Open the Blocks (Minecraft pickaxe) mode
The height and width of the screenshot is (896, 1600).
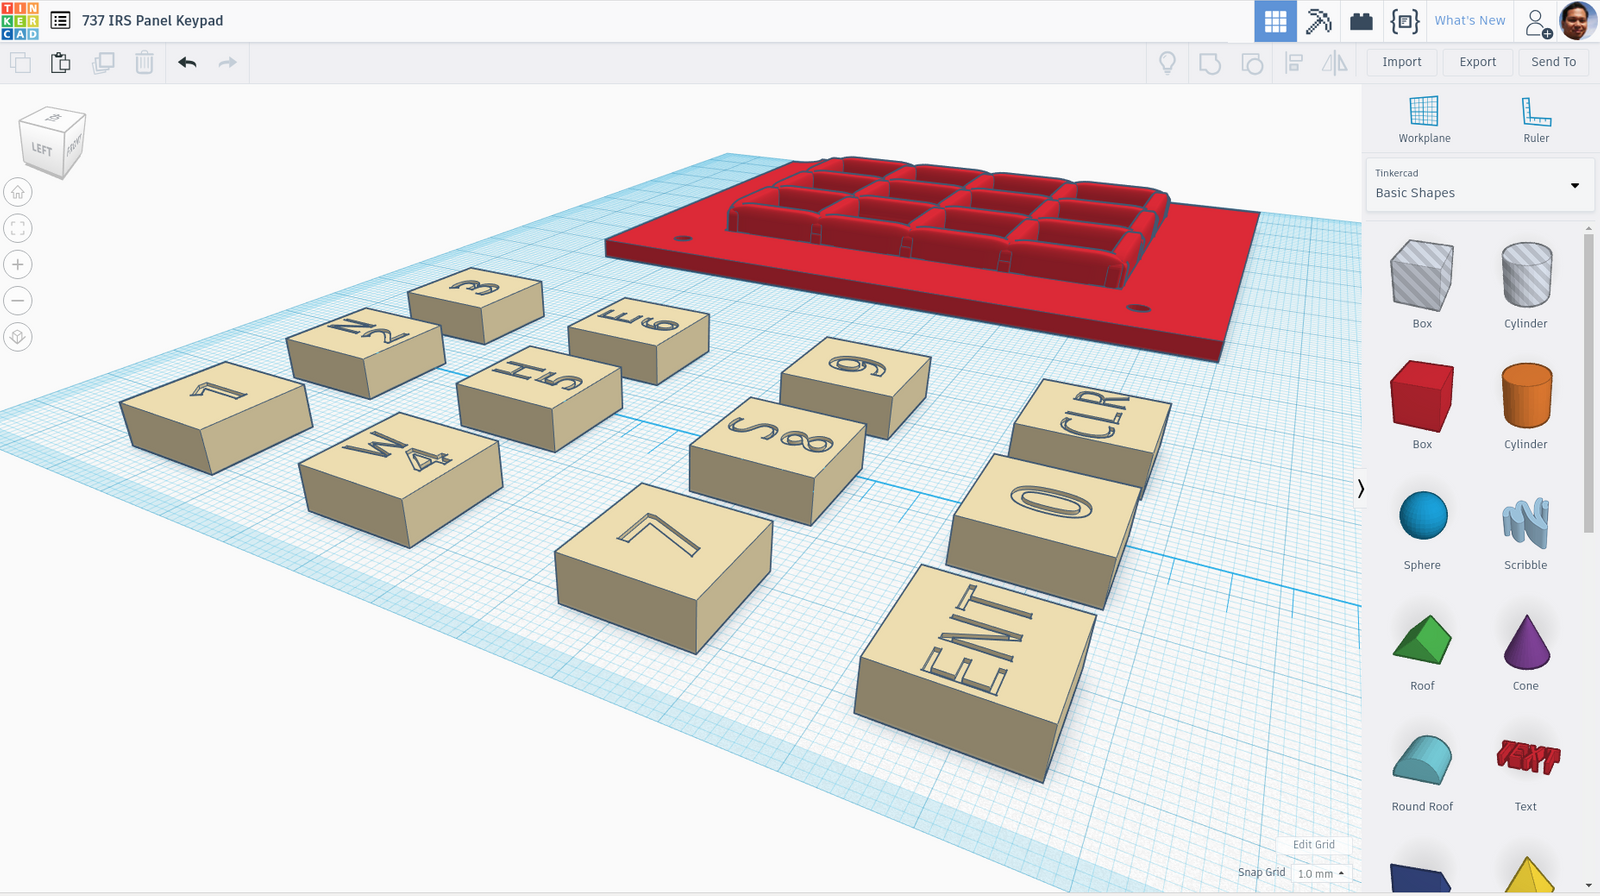click(1318, 21)
